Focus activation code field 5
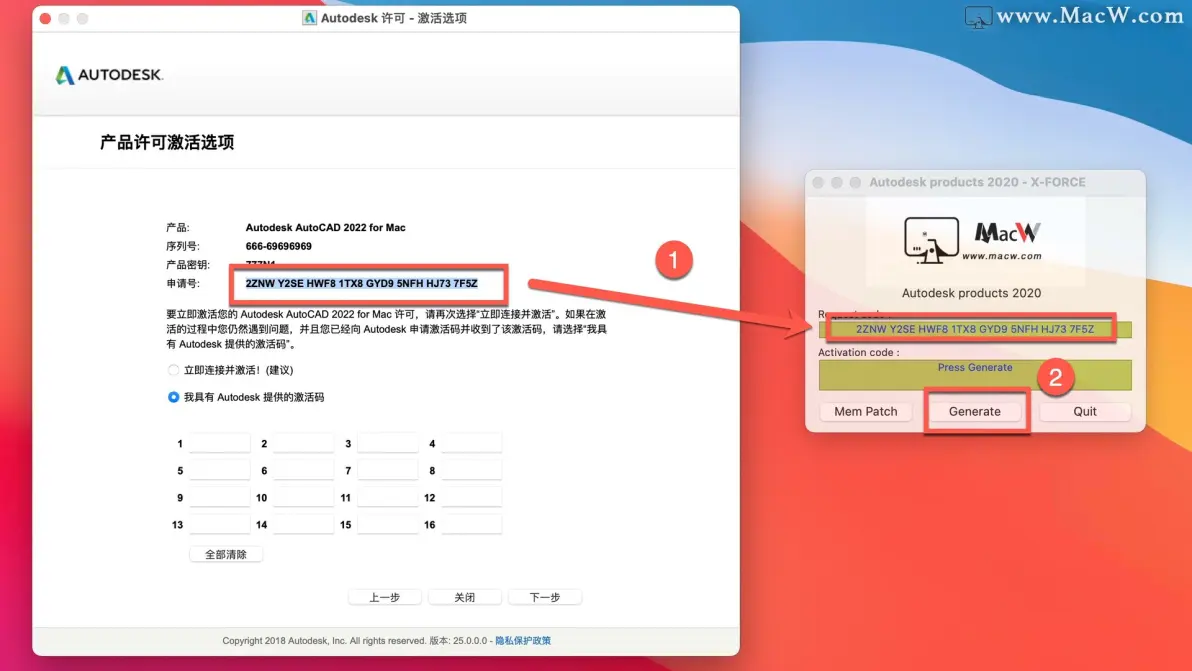 [220, 470]
